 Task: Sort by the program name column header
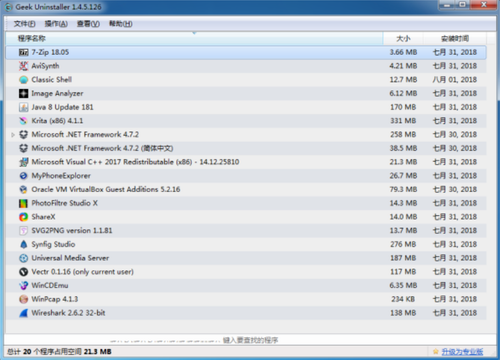click(x=194, y=39)
